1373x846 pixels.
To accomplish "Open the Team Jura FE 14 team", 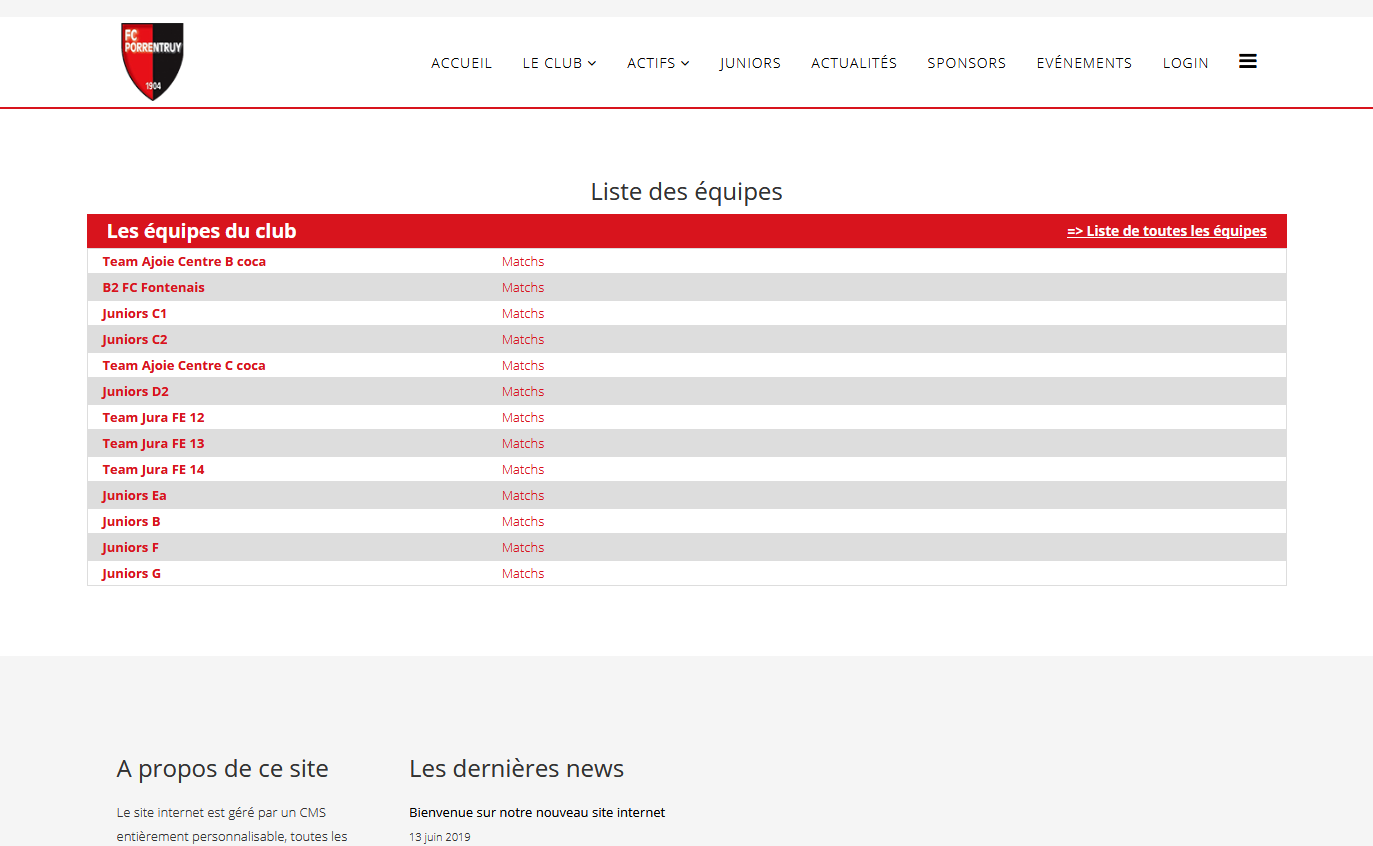I will [153, 469].
